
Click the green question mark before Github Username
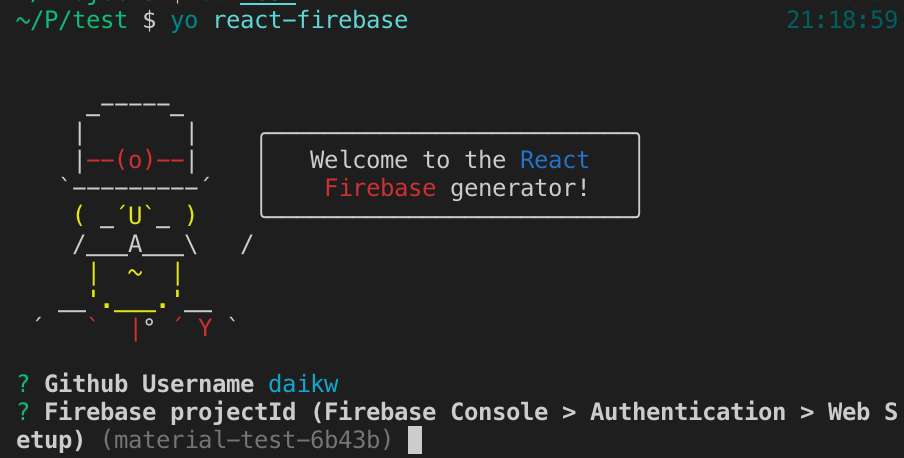pyautogui.click(x=23, y=384)
